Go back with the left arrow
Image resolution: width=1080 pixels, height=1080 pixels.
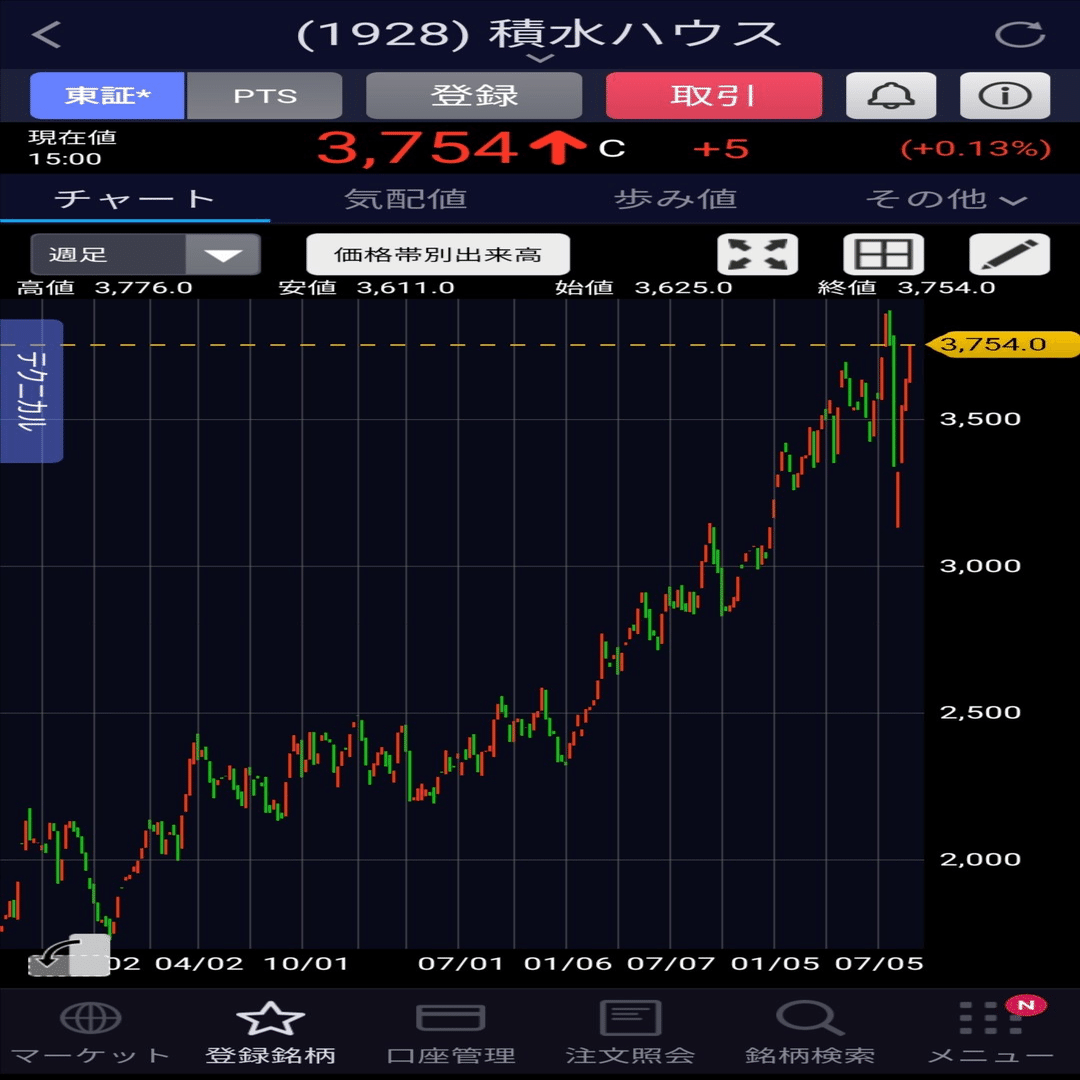coord(47,34)
